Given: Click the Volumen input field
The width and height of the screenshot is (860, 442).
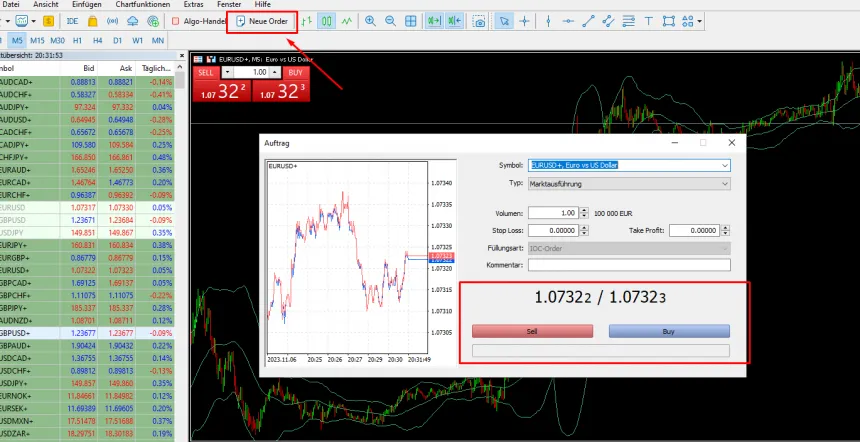Looking at the screenshot, I should click(553, 213).
